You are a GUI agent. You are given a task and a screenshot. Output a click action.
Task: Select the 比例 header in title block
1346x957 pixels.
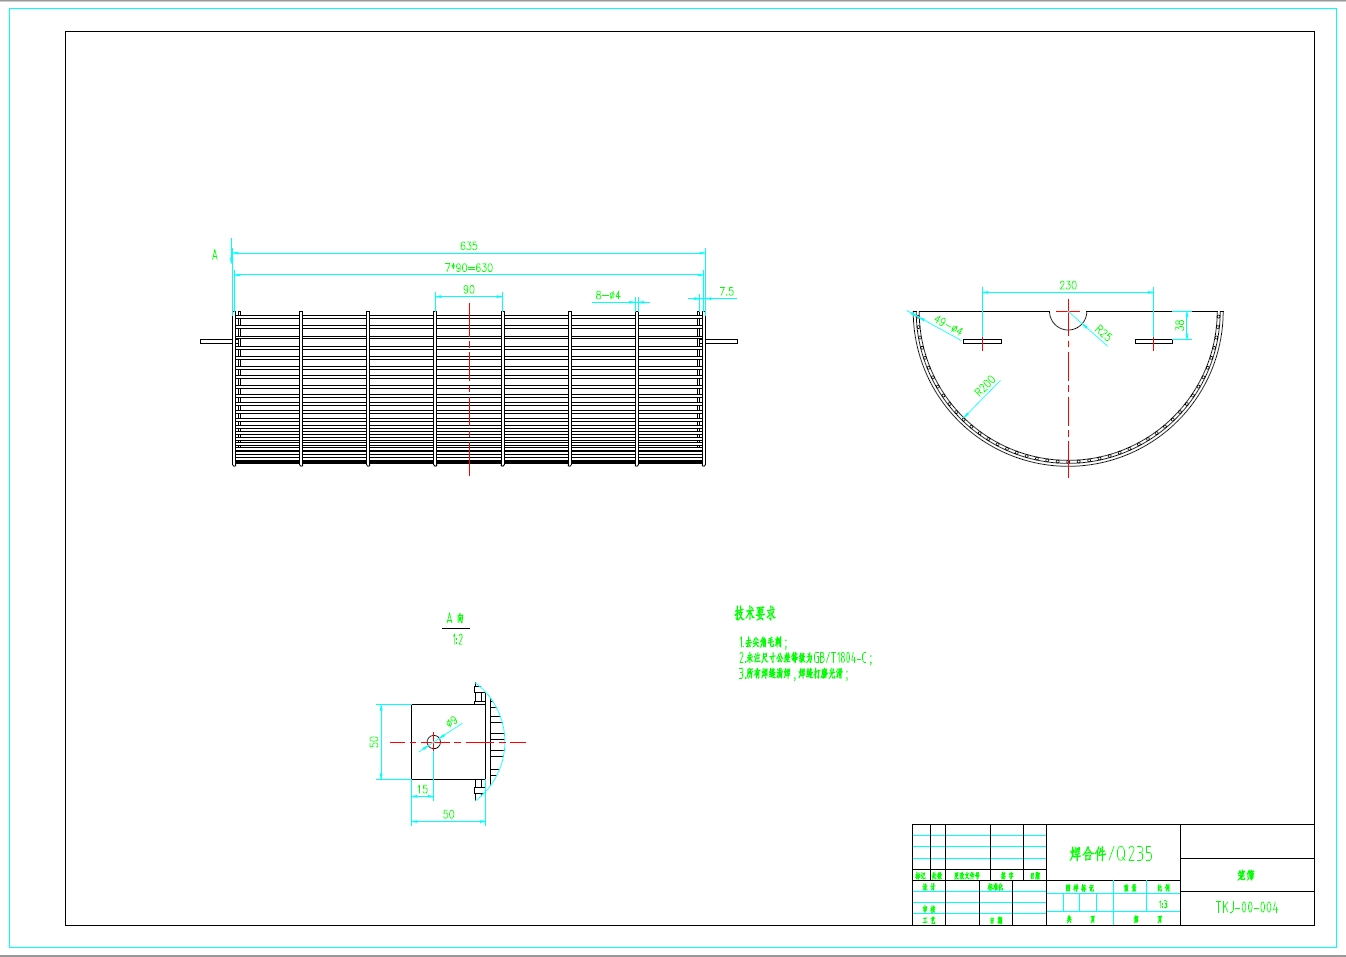[x=1163, y=887]
